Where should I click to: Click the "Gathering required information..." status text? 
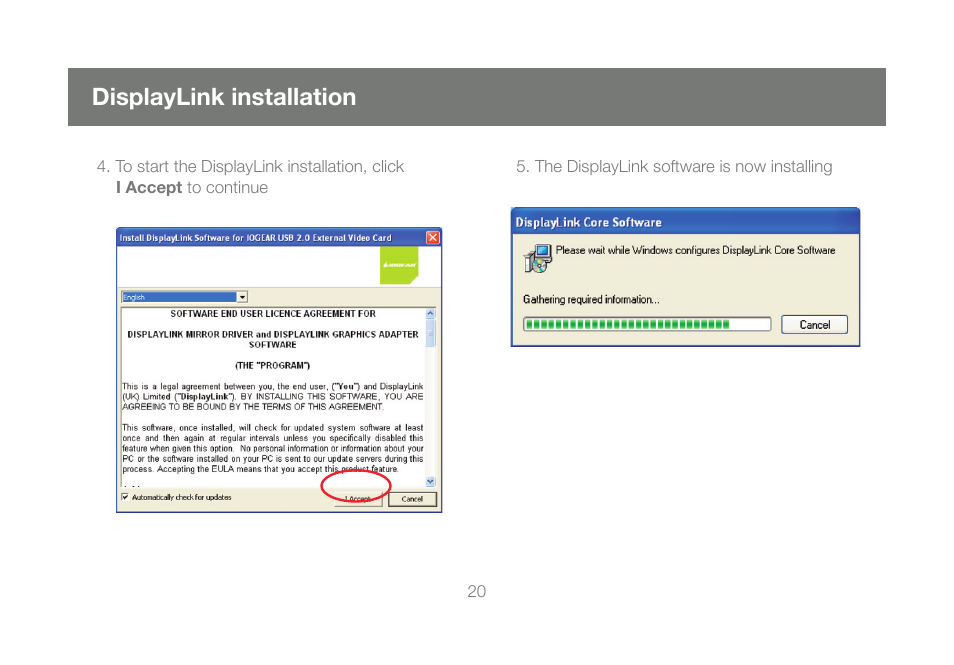click(x=591, y=299)
